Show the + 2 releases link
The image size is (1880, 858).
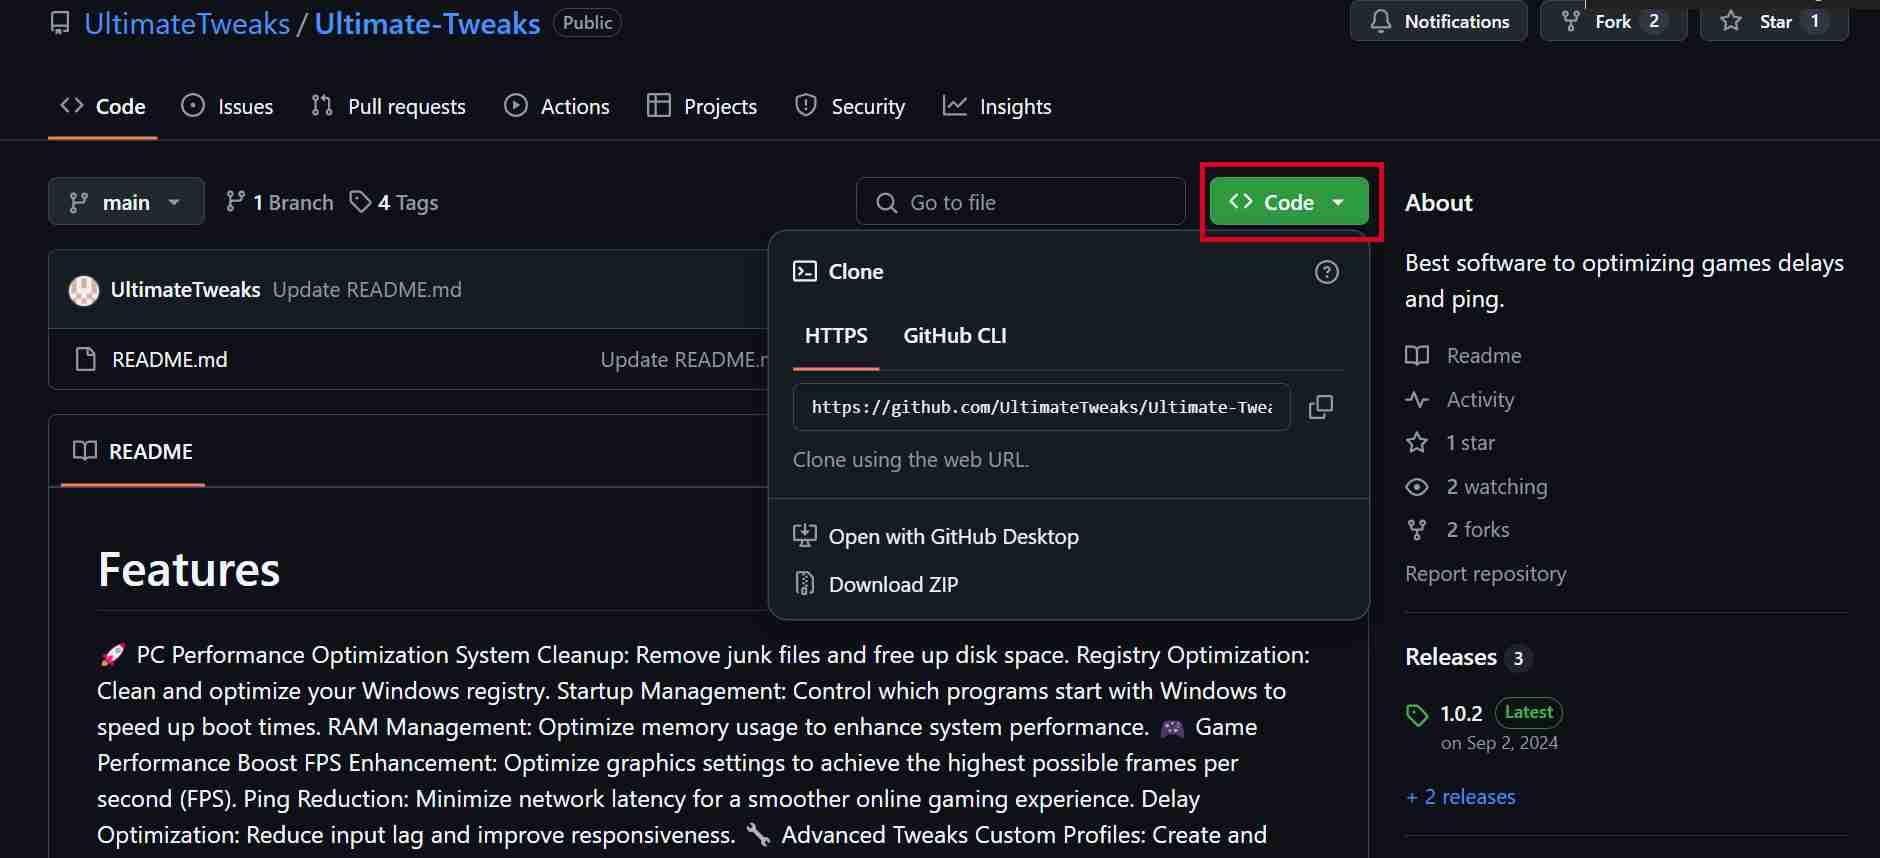[x=1460, y=797]
